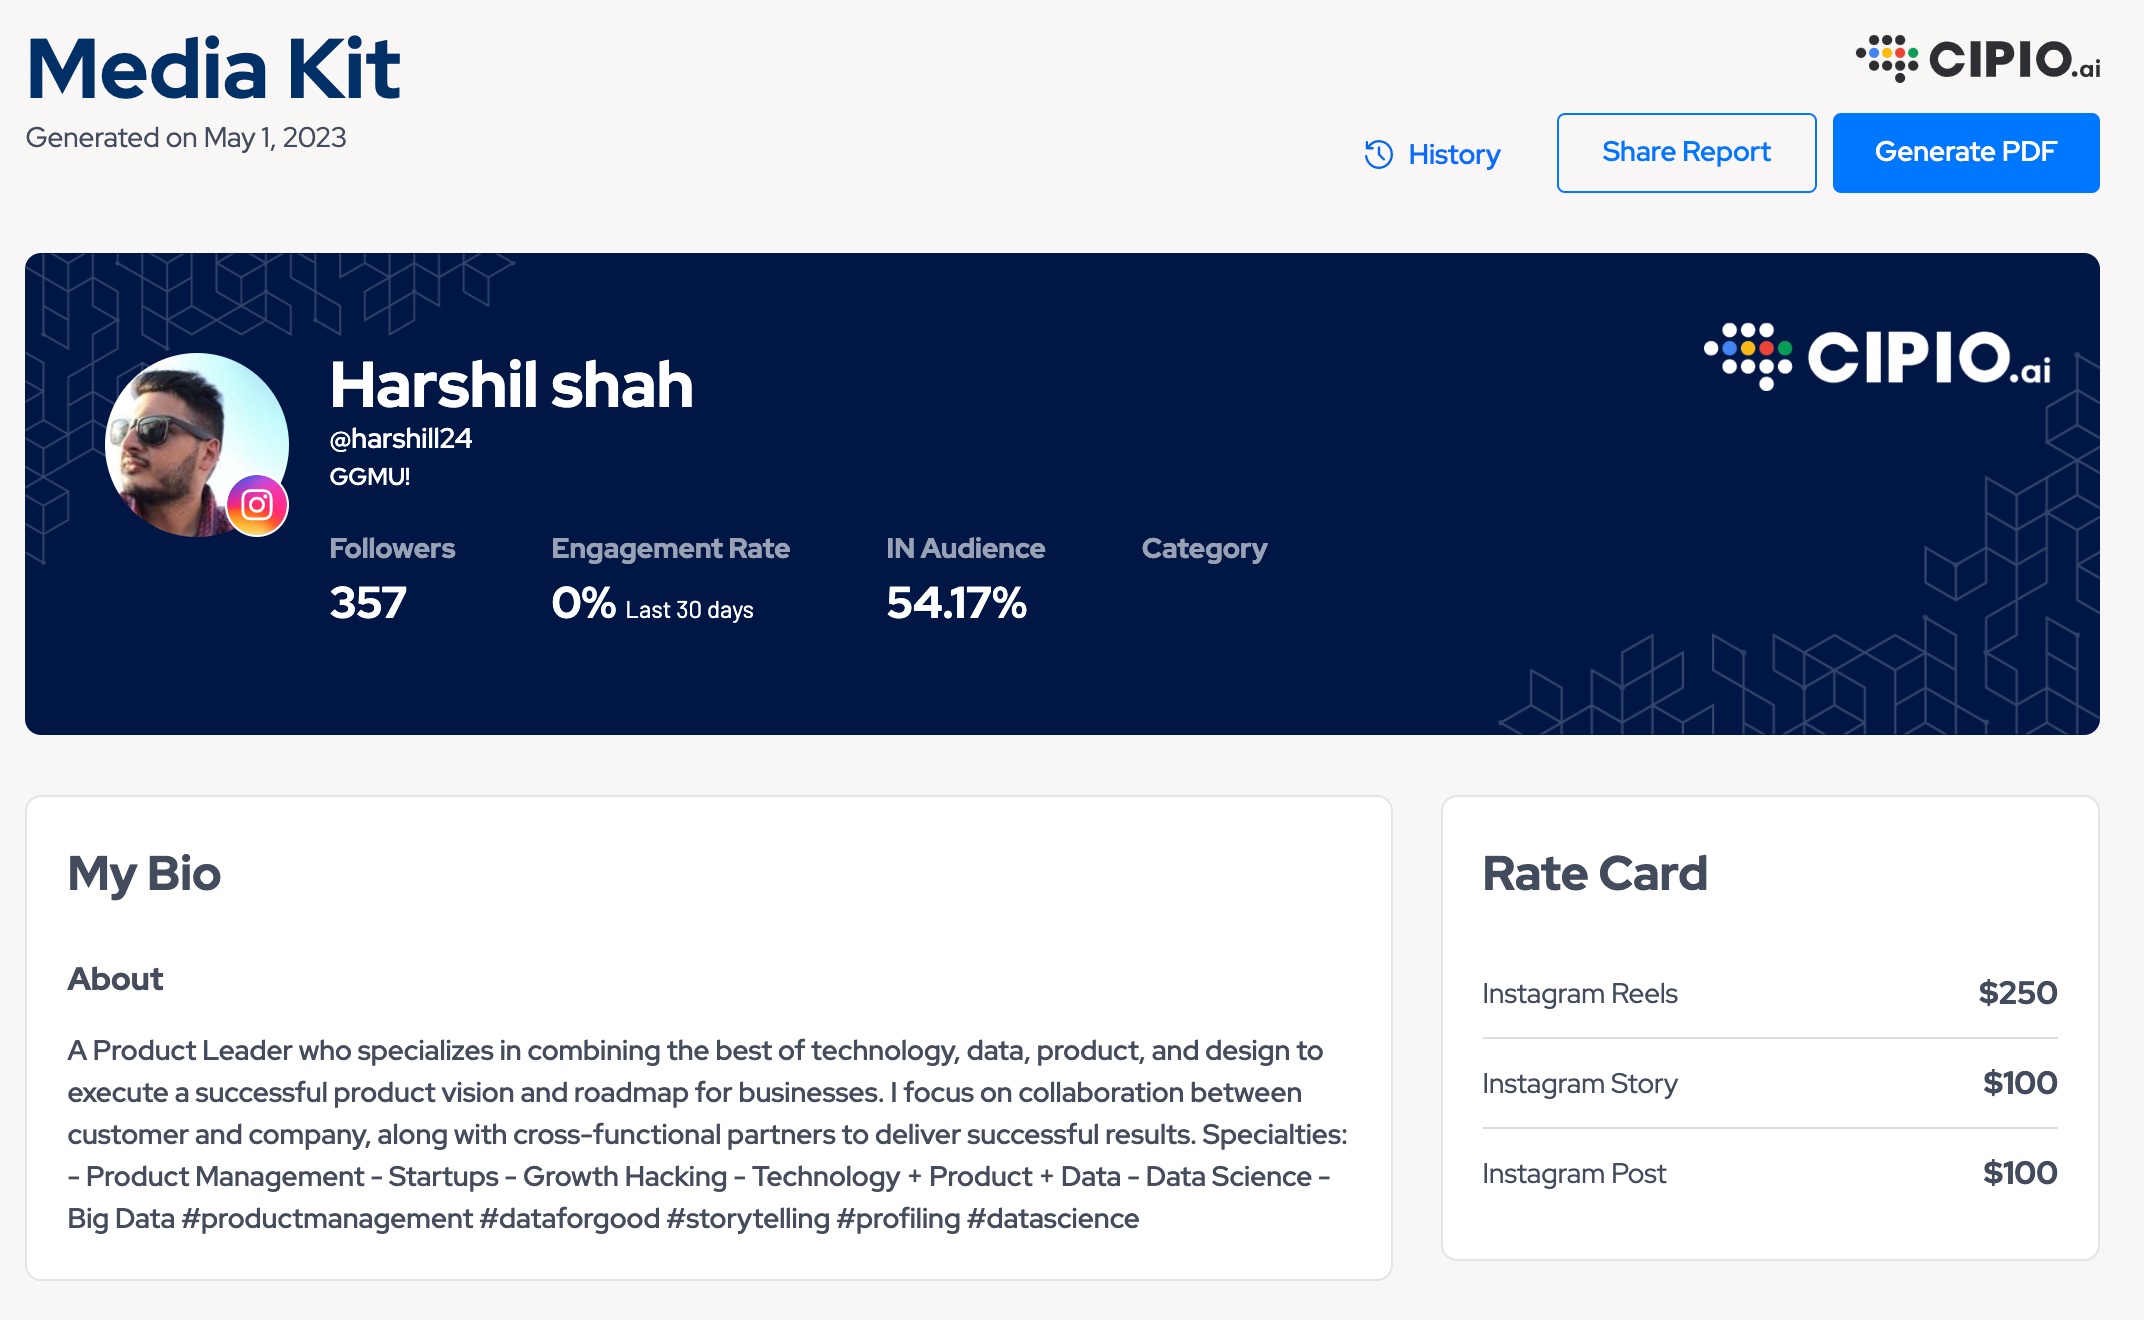
Task: Click the Instagram Post rate row
Action: click(x=1768, y=1173)
